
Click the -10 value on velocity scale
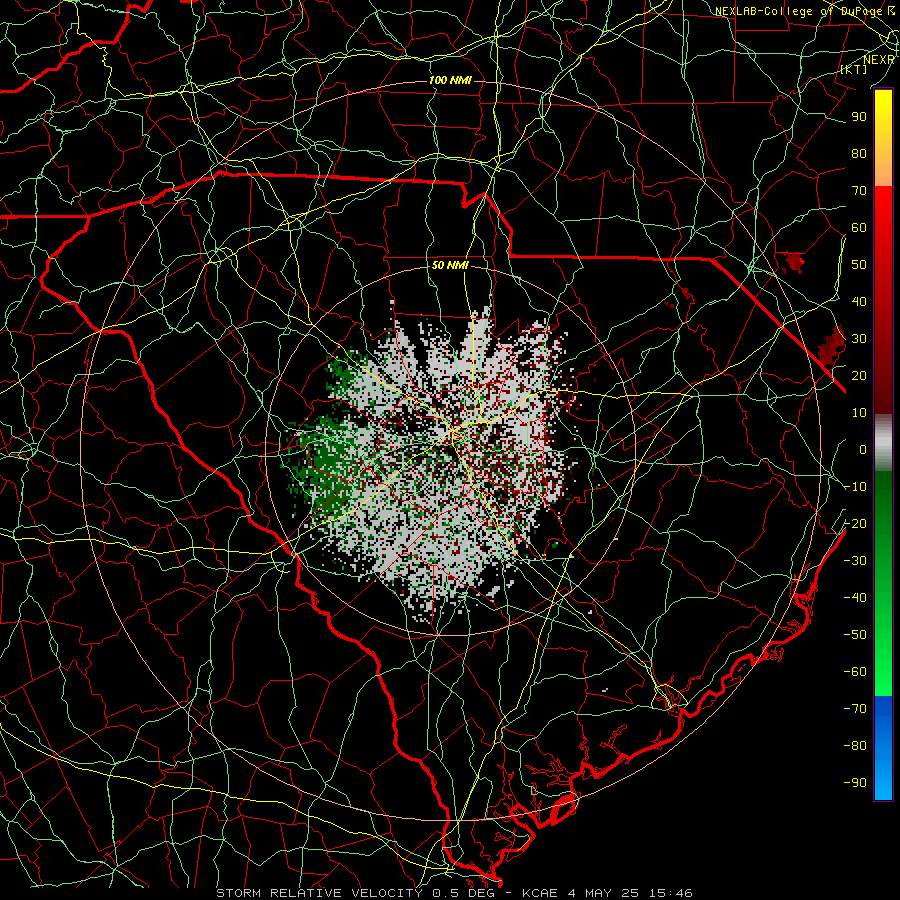[855, 487]
